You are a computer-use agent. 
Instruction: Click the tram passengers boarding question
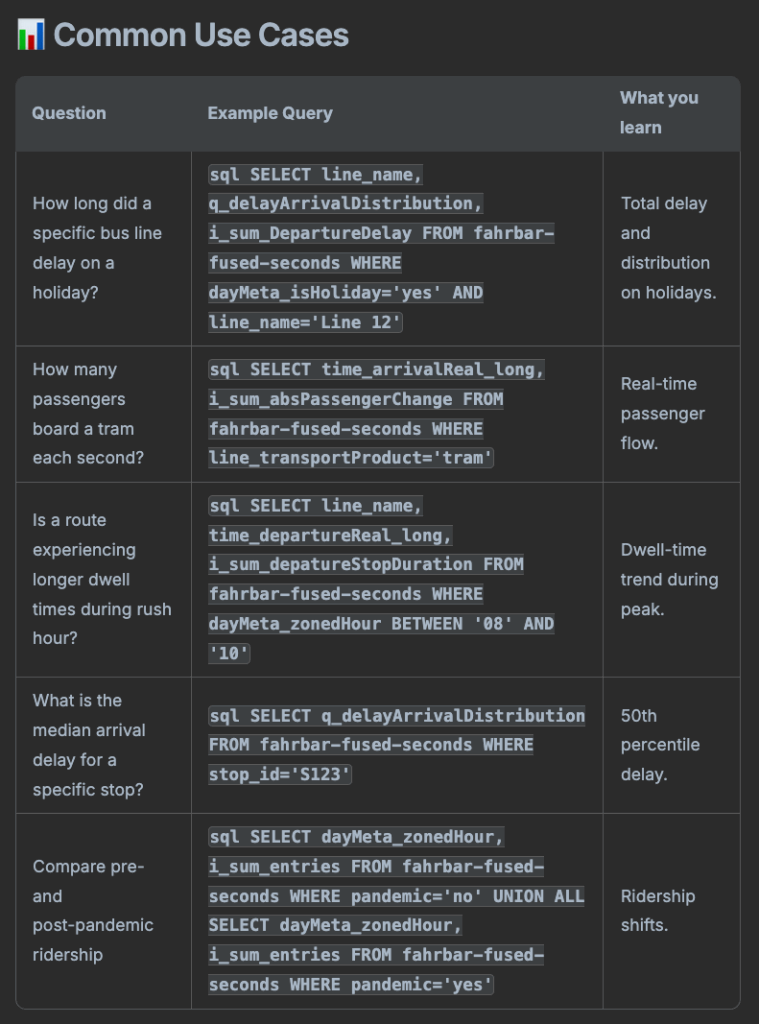[88, 414]
